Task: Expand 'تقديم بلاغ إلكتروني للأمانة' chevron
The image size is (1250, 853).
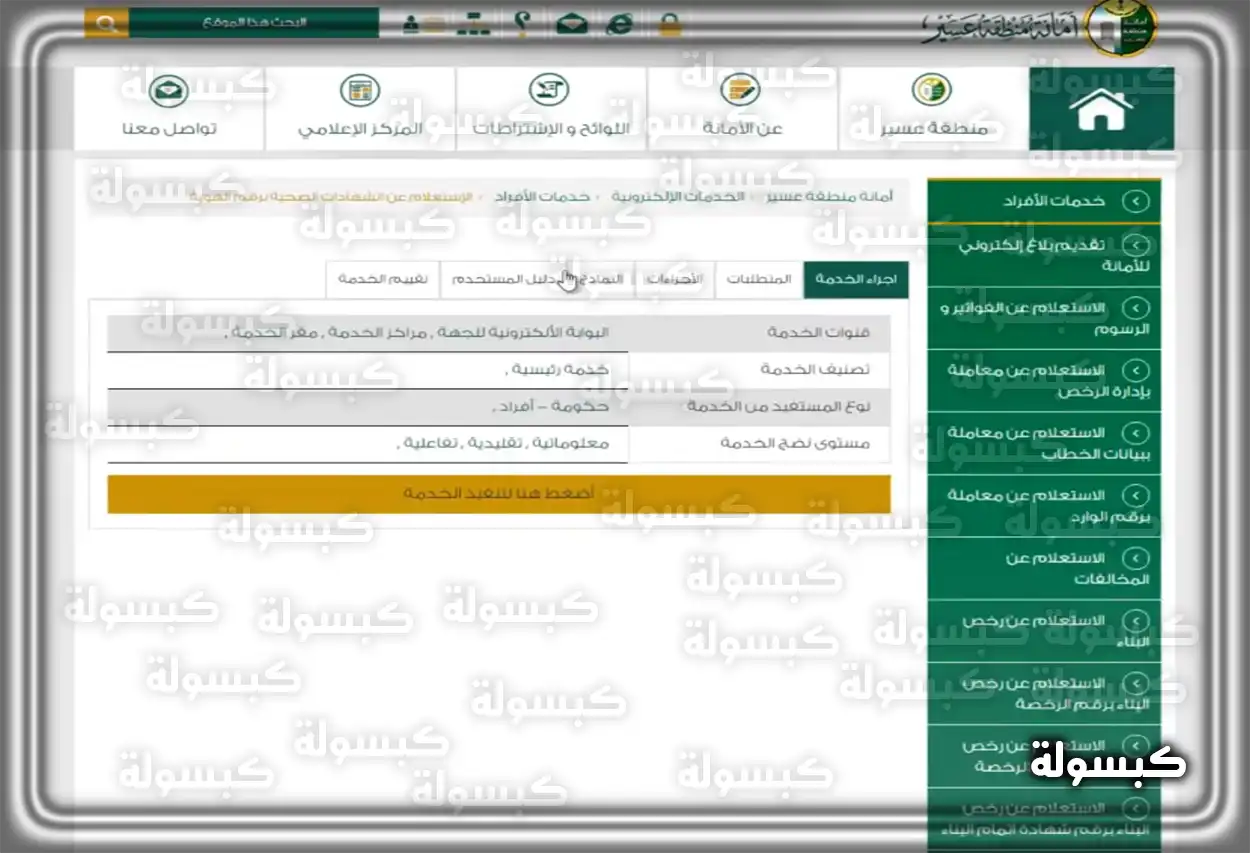Action: [1135, 243]
